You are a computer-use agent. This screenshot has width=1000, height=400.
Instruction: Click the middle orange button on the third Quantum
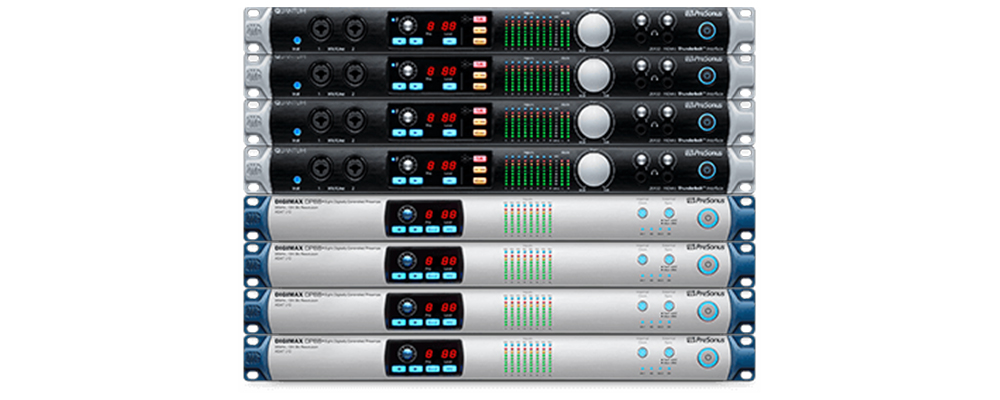coord(480,122)
